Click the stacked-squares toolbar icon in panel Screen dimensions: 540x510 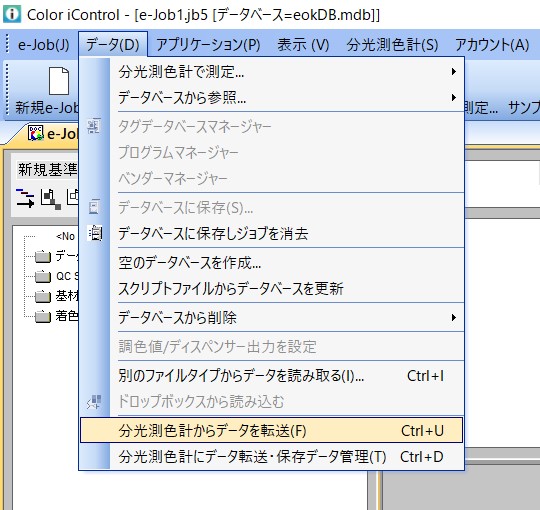point(51,199)
